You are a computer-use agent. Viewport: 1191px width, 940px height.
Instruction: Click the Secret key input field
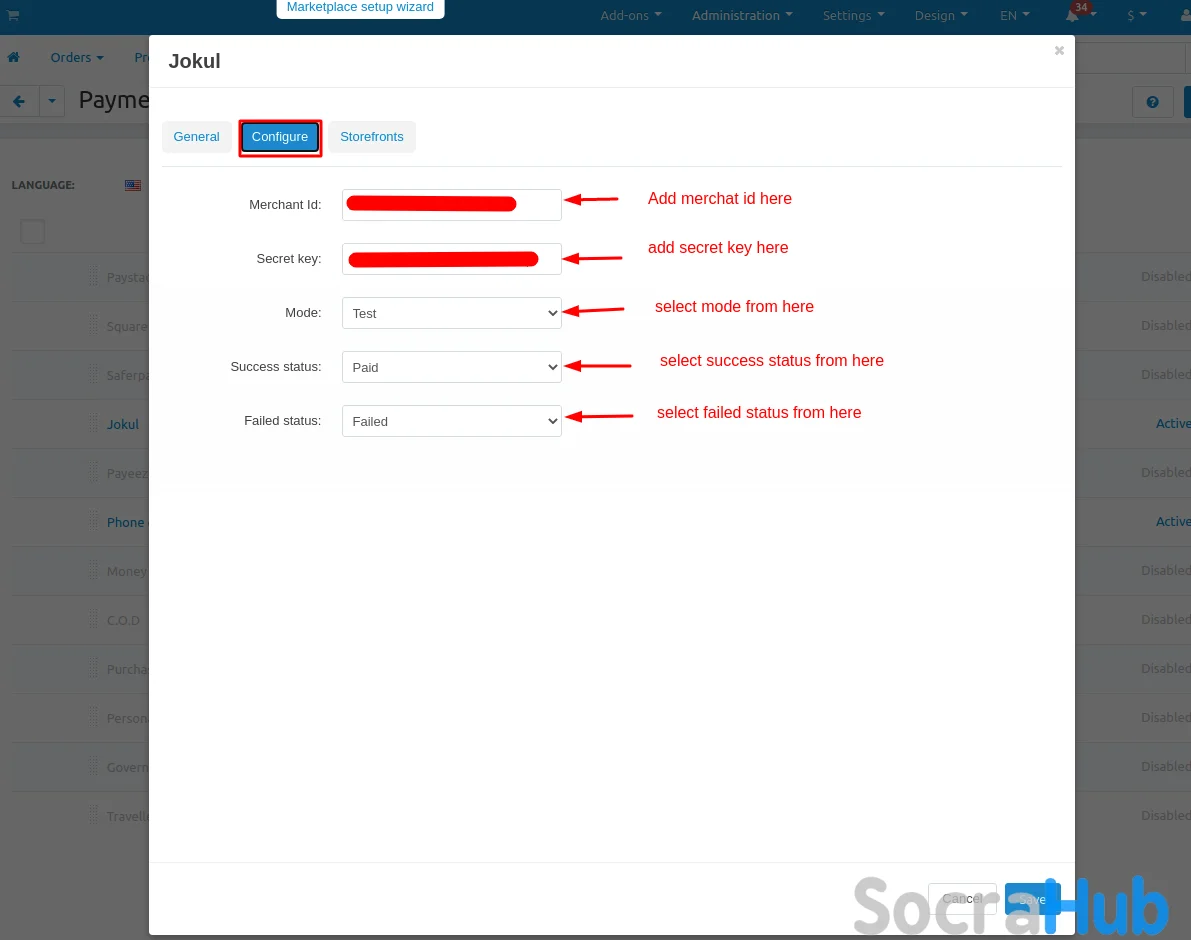(x=451, y=258)
